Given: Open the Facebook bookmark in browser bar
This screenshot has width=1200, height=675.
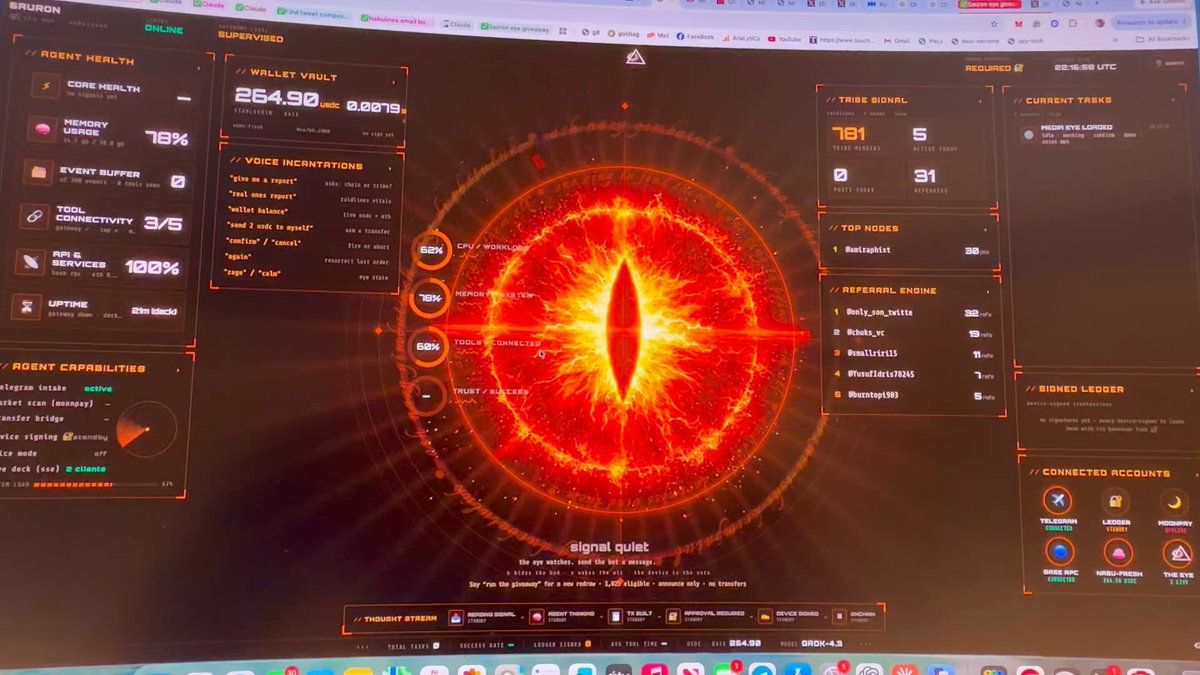Looking at the screenshot, I should 696,37.
